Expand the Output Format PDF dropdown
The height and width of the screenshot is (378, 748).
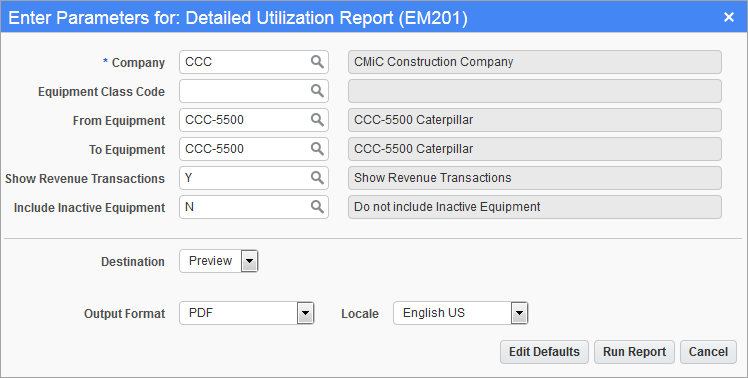click(305, 314)
